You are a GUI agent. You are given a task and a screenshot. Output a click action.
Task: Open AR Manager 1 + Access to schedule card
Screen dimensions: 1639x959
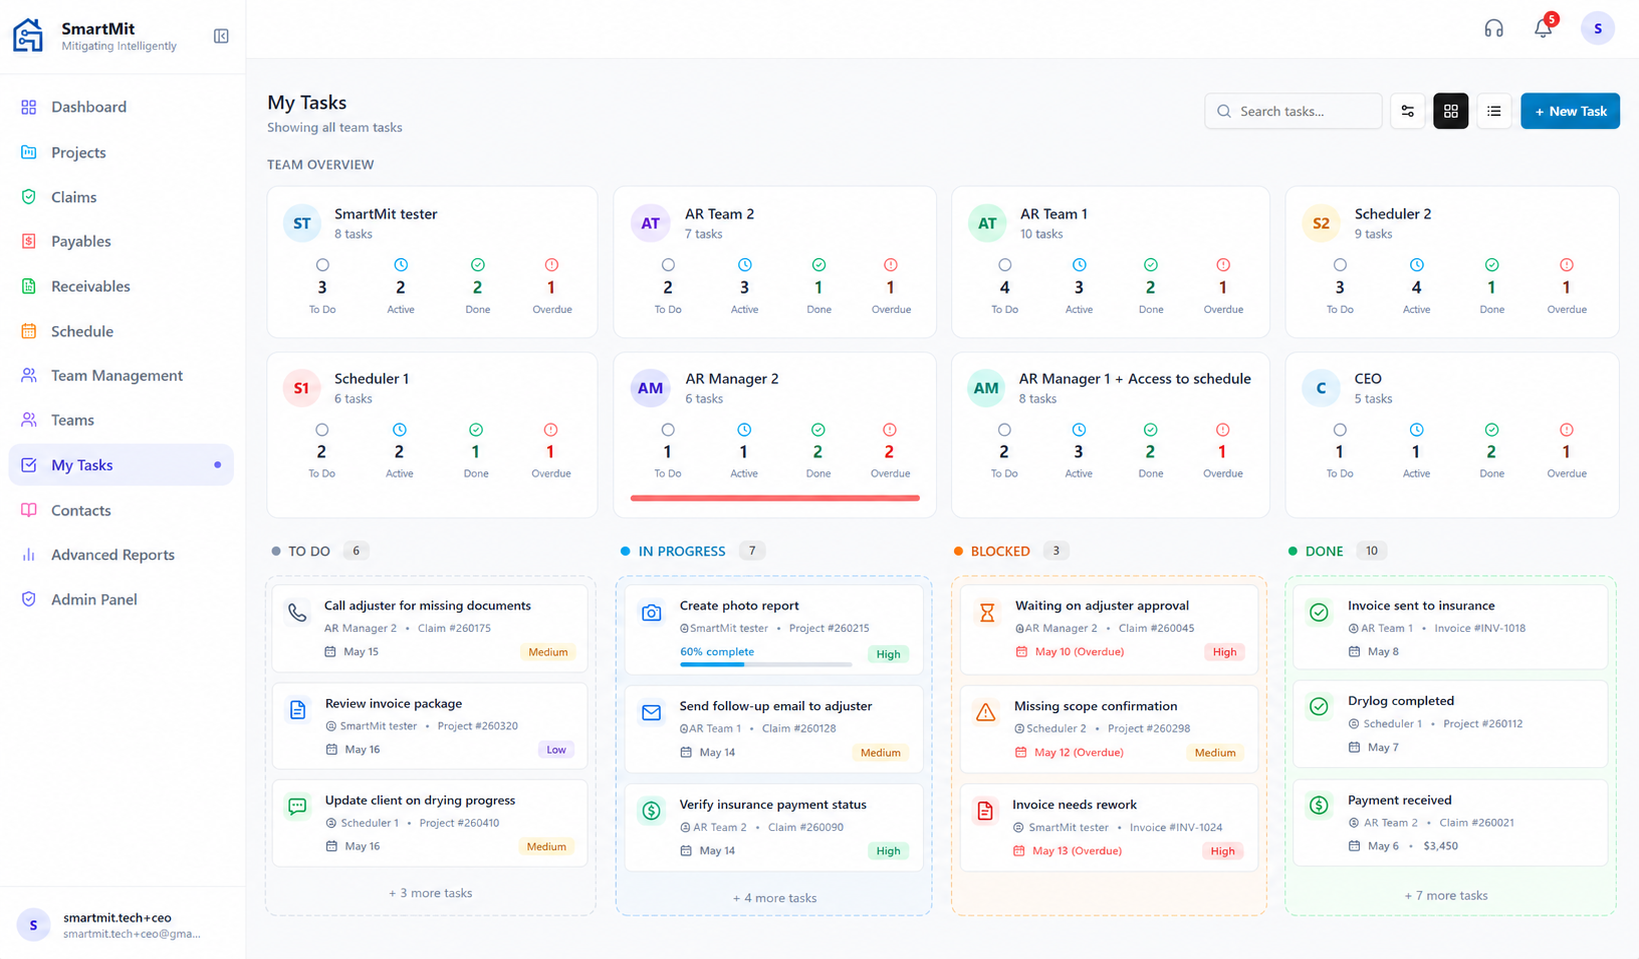(1110, 434)
